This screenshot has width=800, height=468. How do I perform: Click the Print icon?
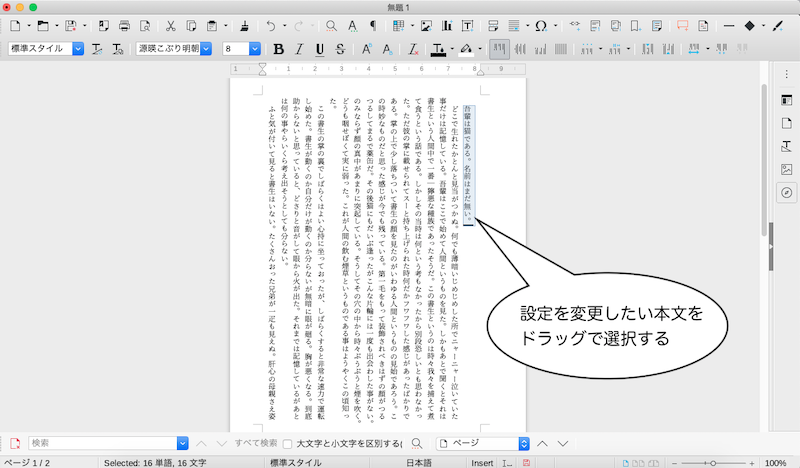124,26
